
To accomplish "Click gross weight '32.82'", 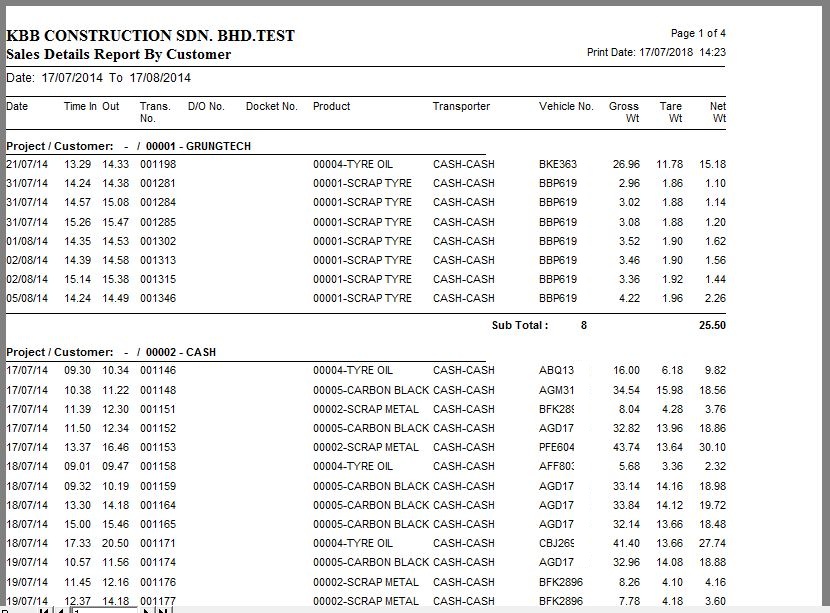I will pos(627,429).
